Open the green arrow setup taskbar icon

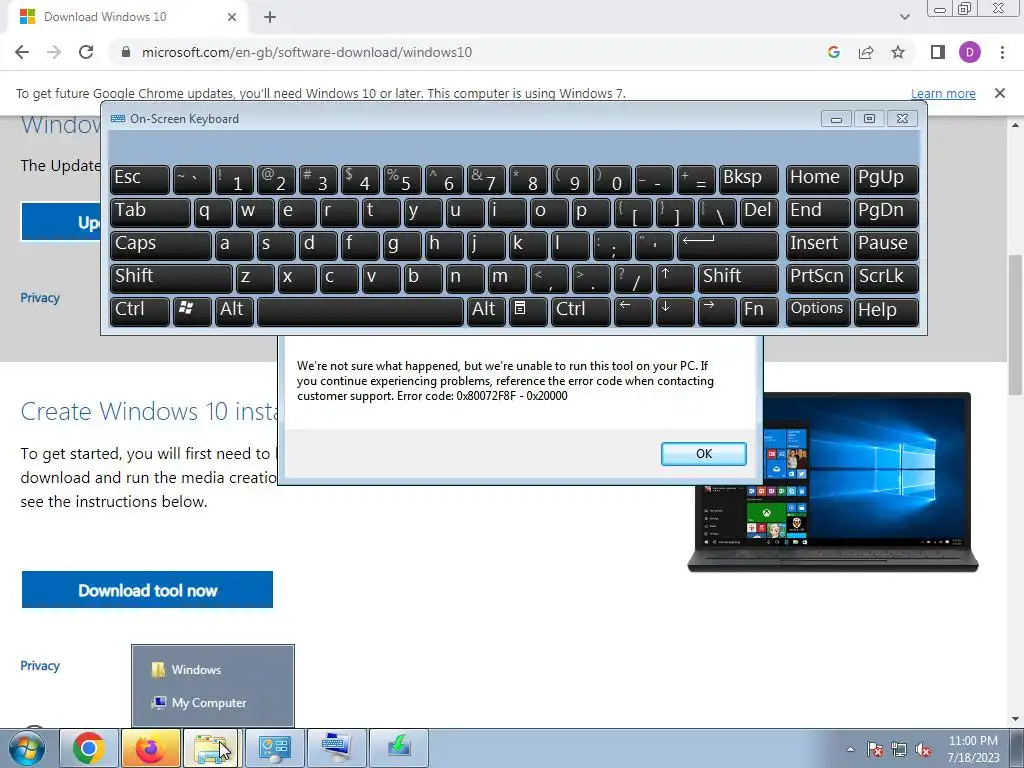398,748
